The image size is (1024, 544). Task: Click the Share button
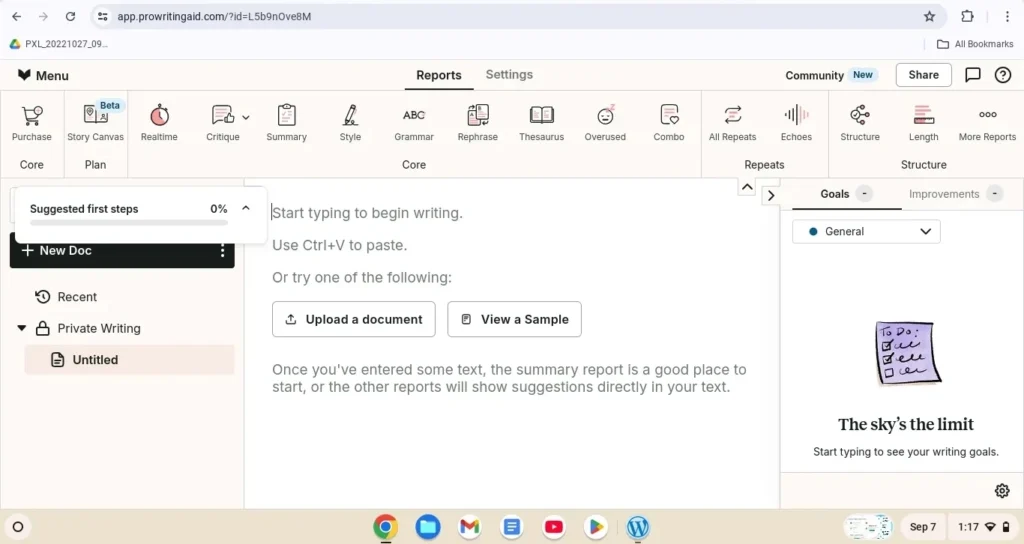[923, 75]
